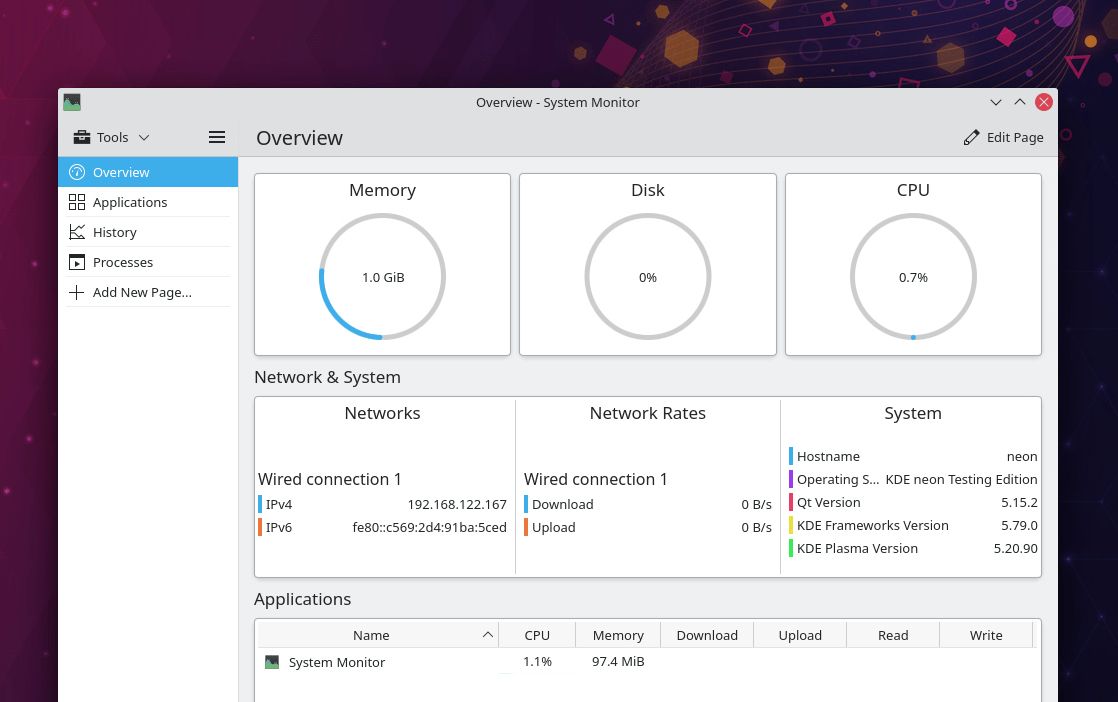The image size is (1118, 702).
Task: Click the IPv6 orange color marker
Action: point(260,527)
